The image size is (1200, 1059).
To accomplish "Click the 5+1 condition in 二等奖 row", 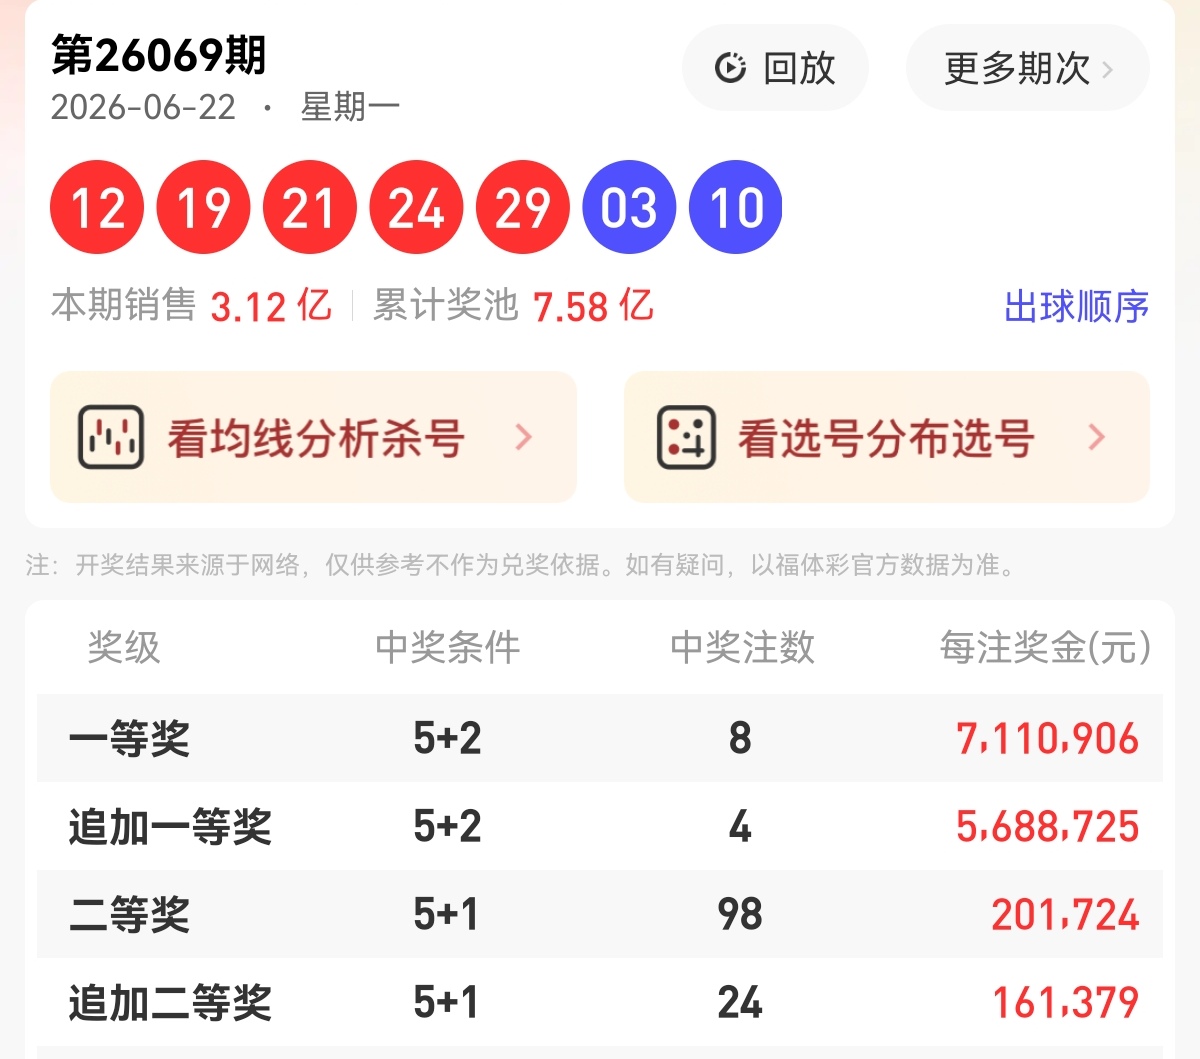I will click(445, 915).
